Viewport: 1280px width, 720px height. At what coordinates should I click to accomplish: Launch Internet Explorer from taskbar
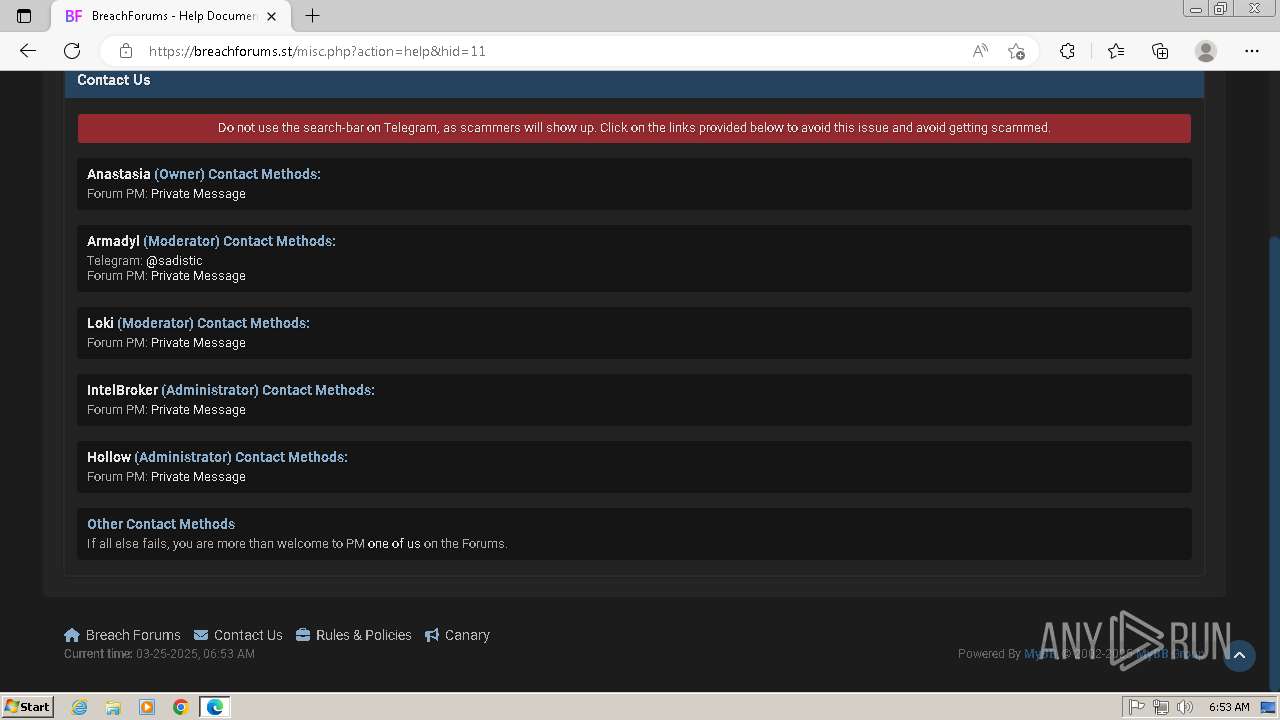click(79, 707)
